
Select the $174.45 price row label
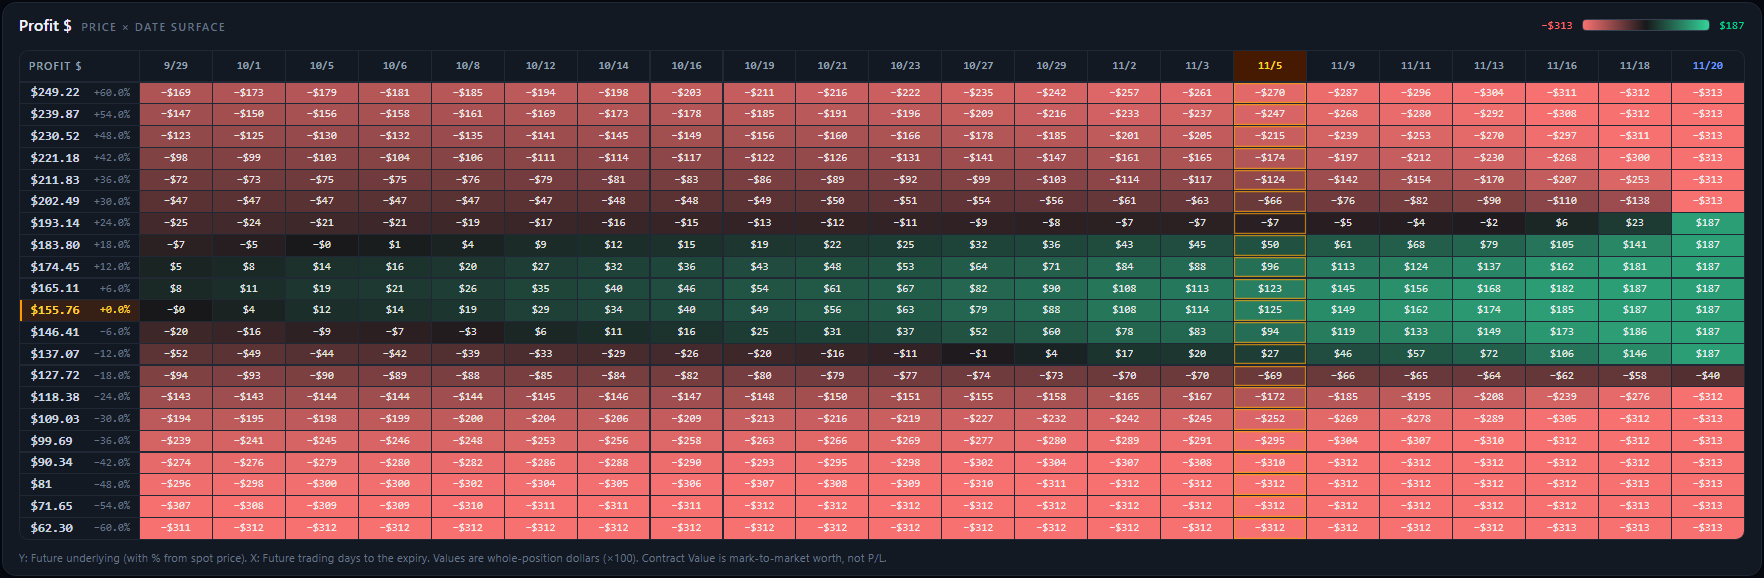(80, 267)
